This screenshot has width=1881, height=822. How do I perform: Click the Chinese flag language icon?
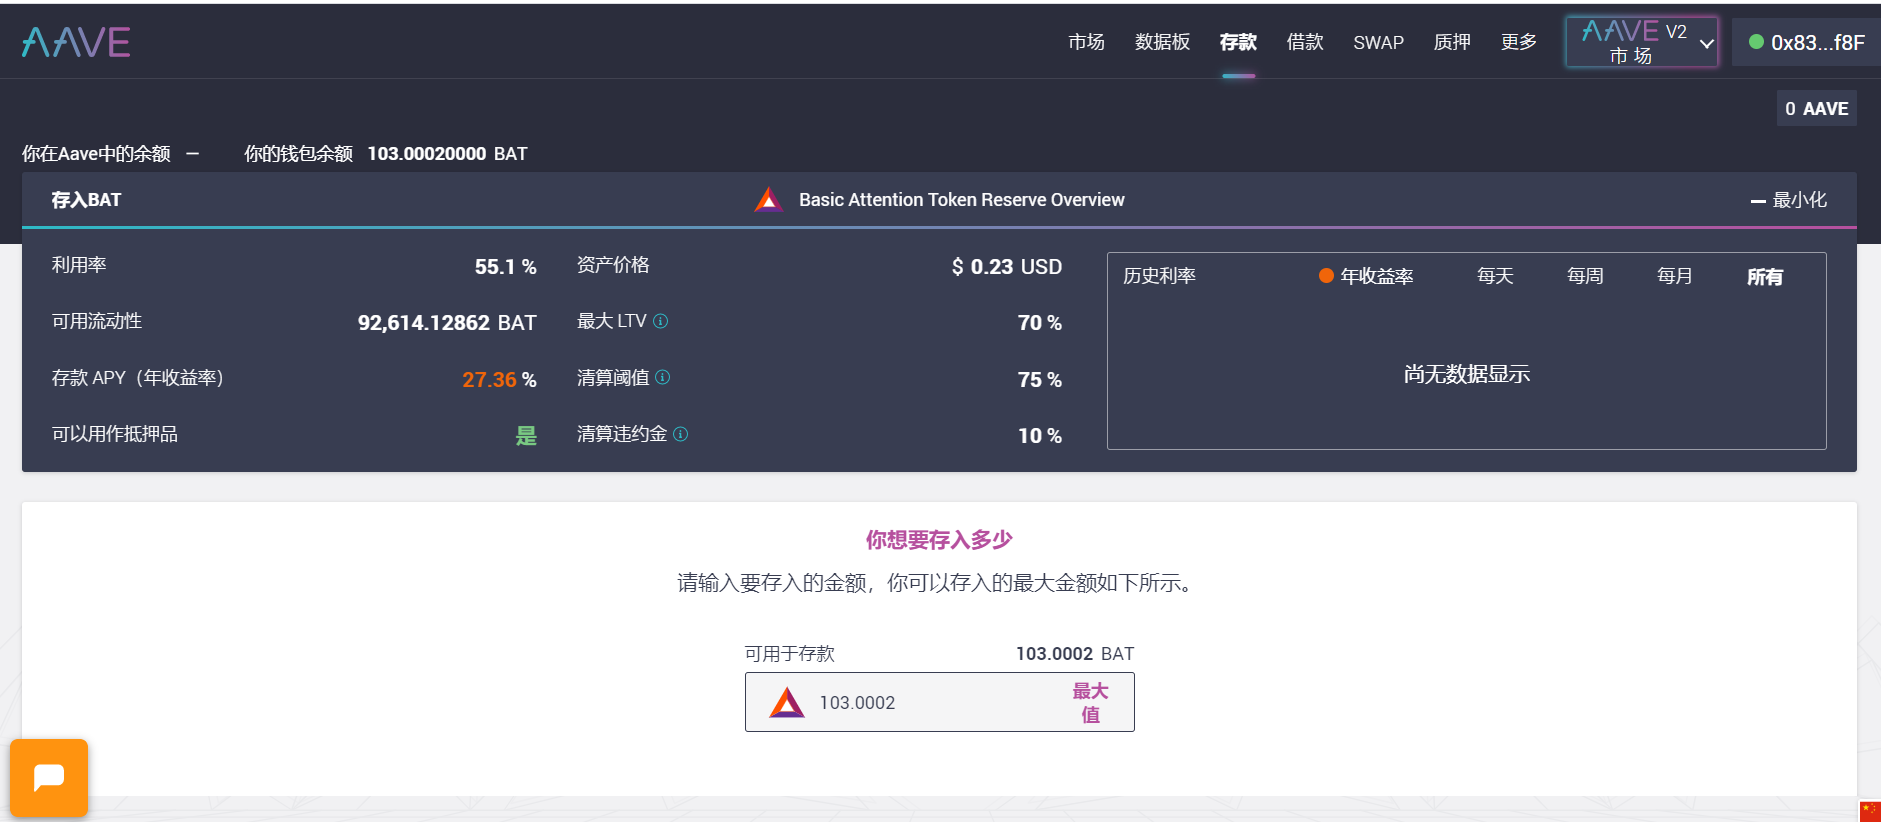1869,811
